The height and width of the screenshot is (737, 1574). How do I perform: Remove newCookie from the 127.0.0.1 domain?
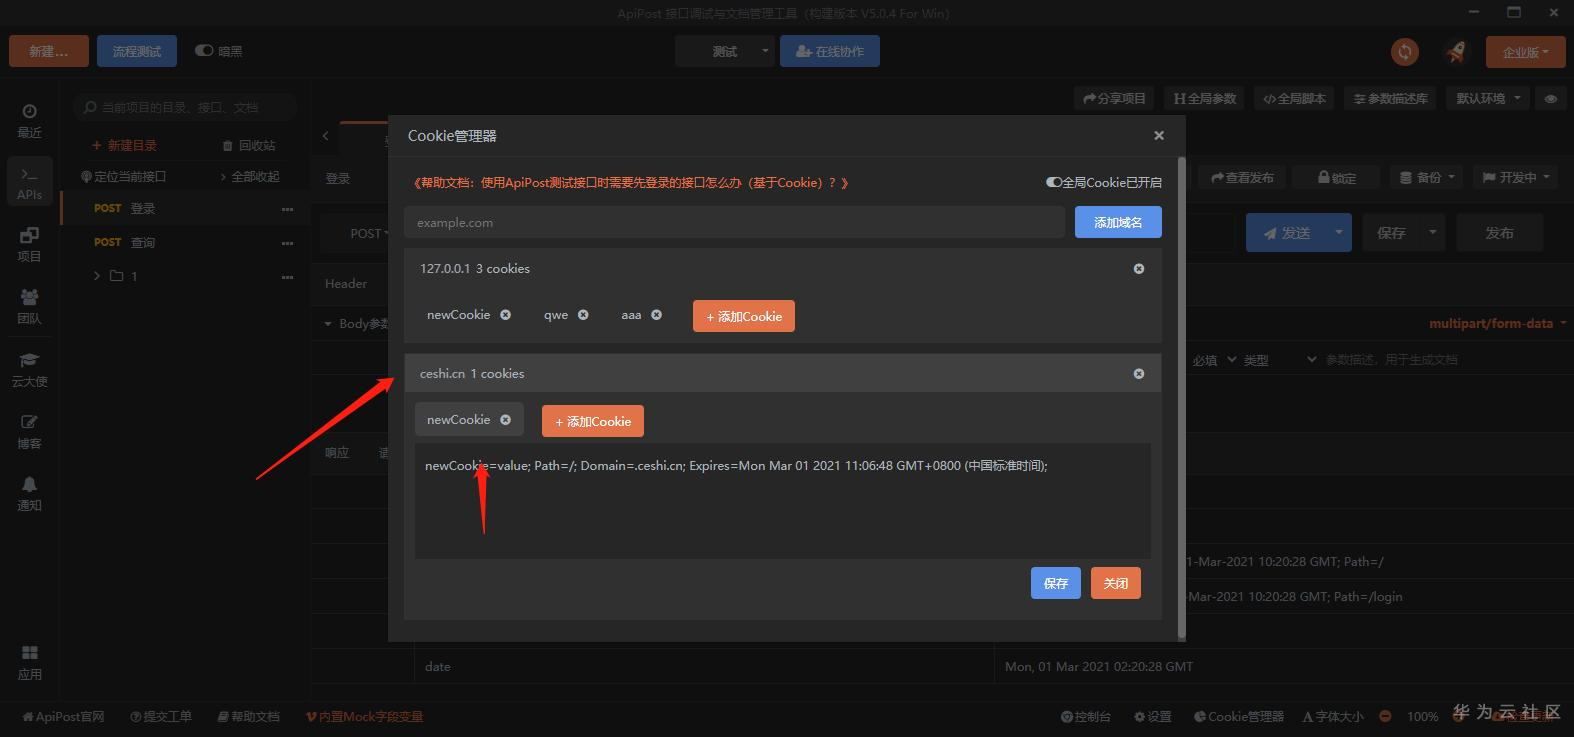coord(505,315)
